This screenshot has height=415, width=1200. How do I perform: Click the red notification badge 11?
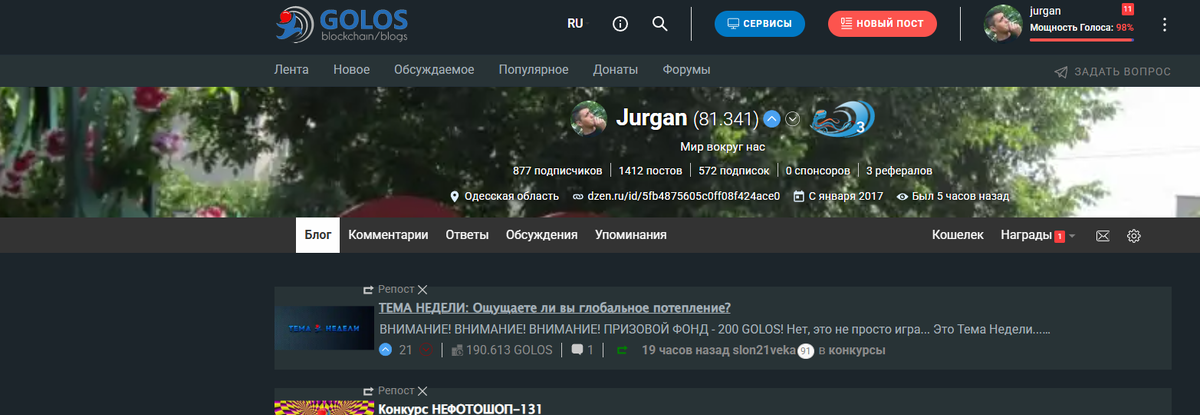(1128, 9)
